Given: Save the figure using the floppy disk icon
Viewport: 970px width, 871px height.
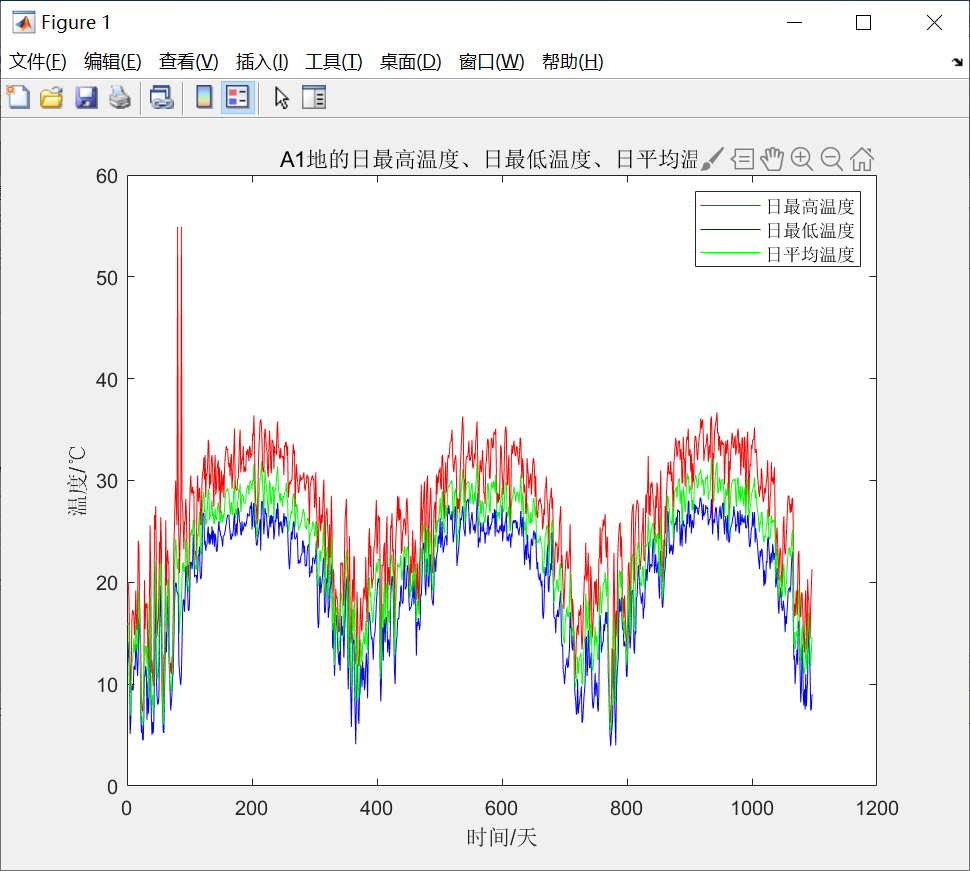Looking at the screenshot, I should pyautogui.click(x=86, y=97).
